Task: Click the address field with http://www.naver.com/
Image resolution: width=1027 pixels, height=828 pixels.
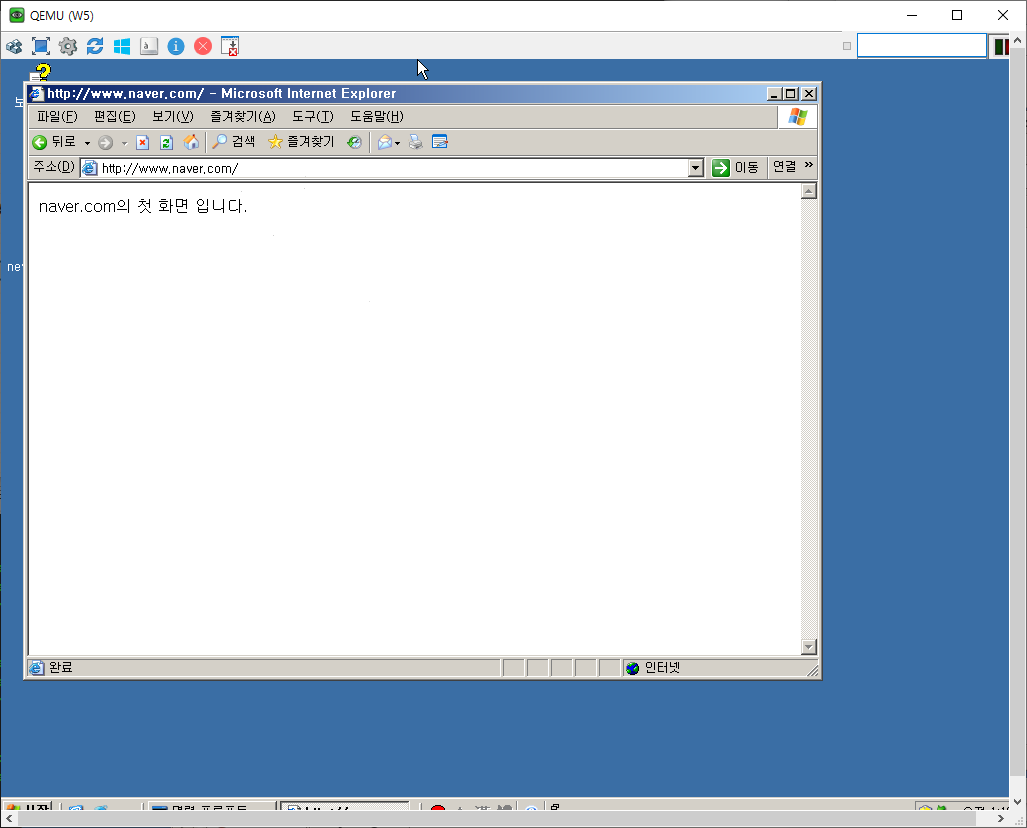Action: pyautogui.click(x=392, y=168)
